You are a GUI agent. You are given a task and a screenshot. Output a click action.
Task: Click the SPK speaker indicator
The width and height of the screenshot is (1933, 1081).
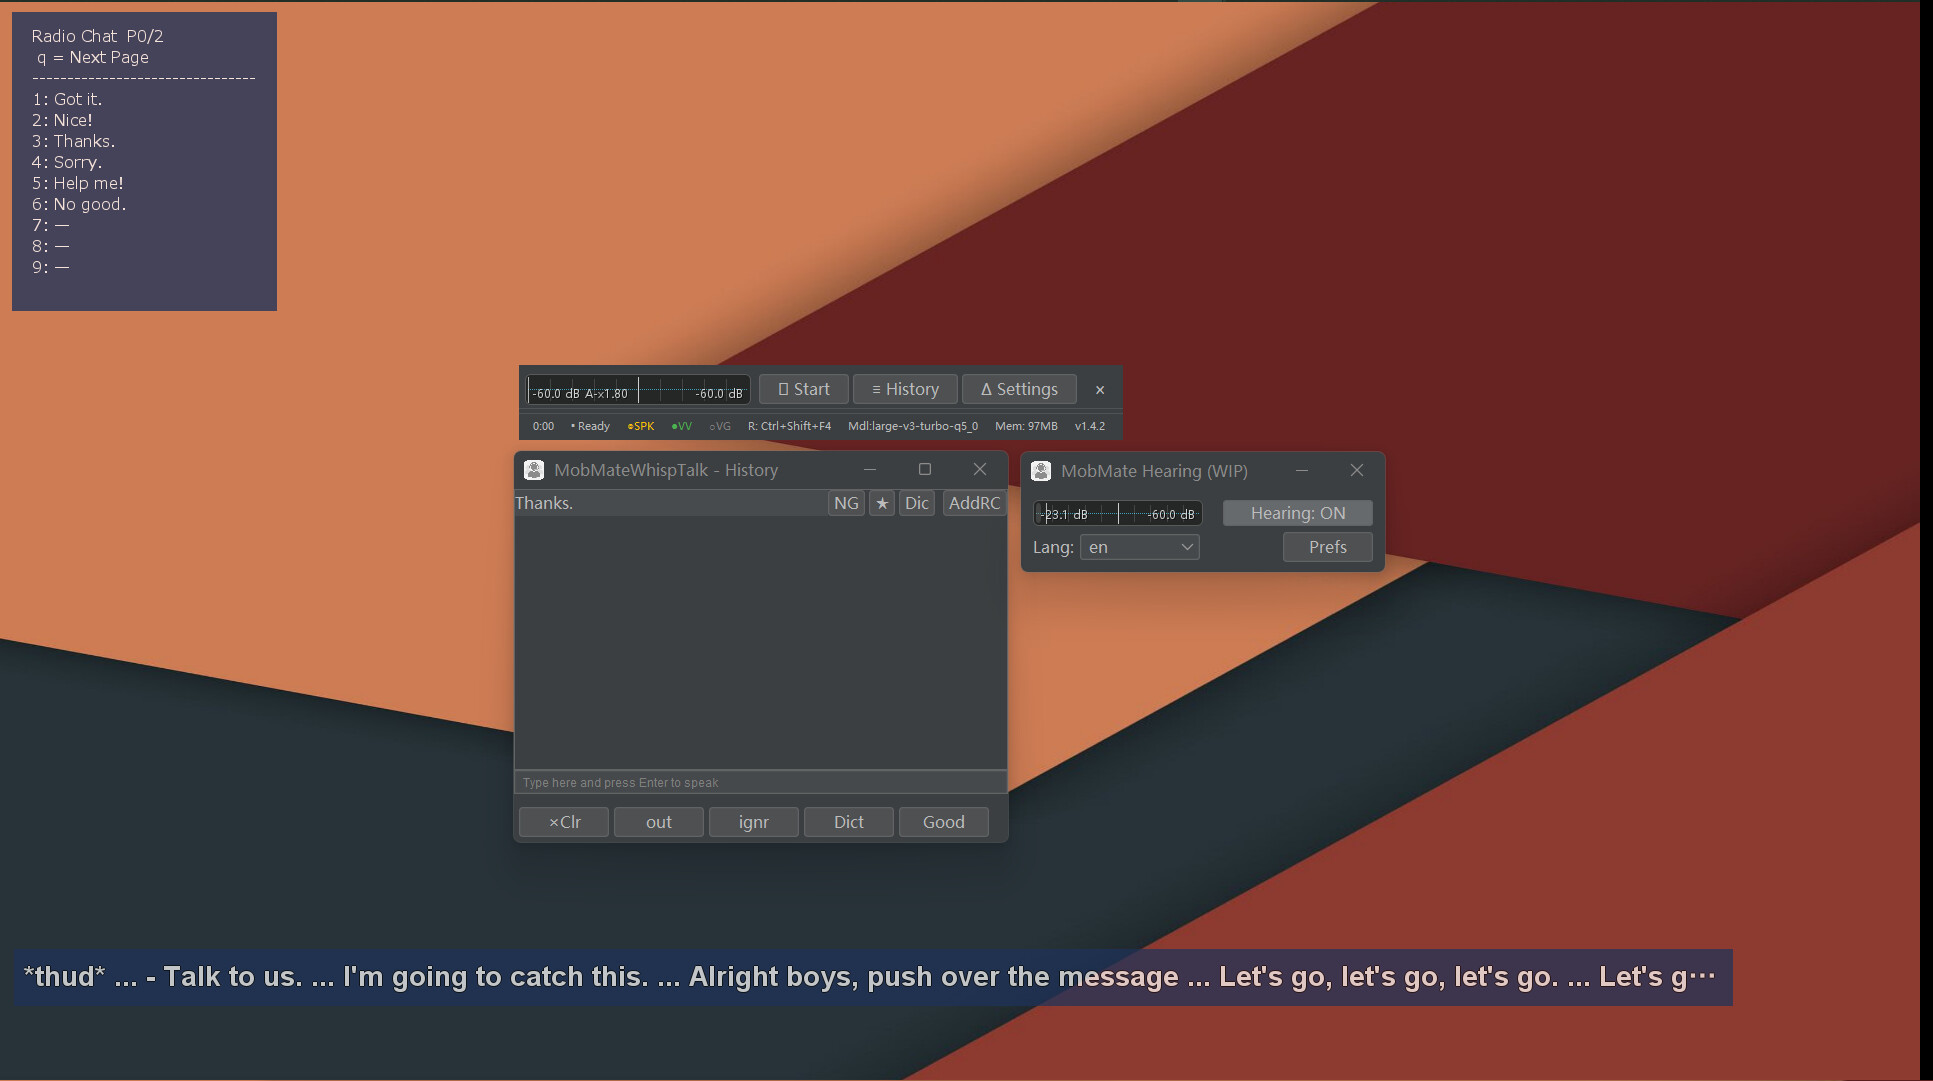(640, 425)
